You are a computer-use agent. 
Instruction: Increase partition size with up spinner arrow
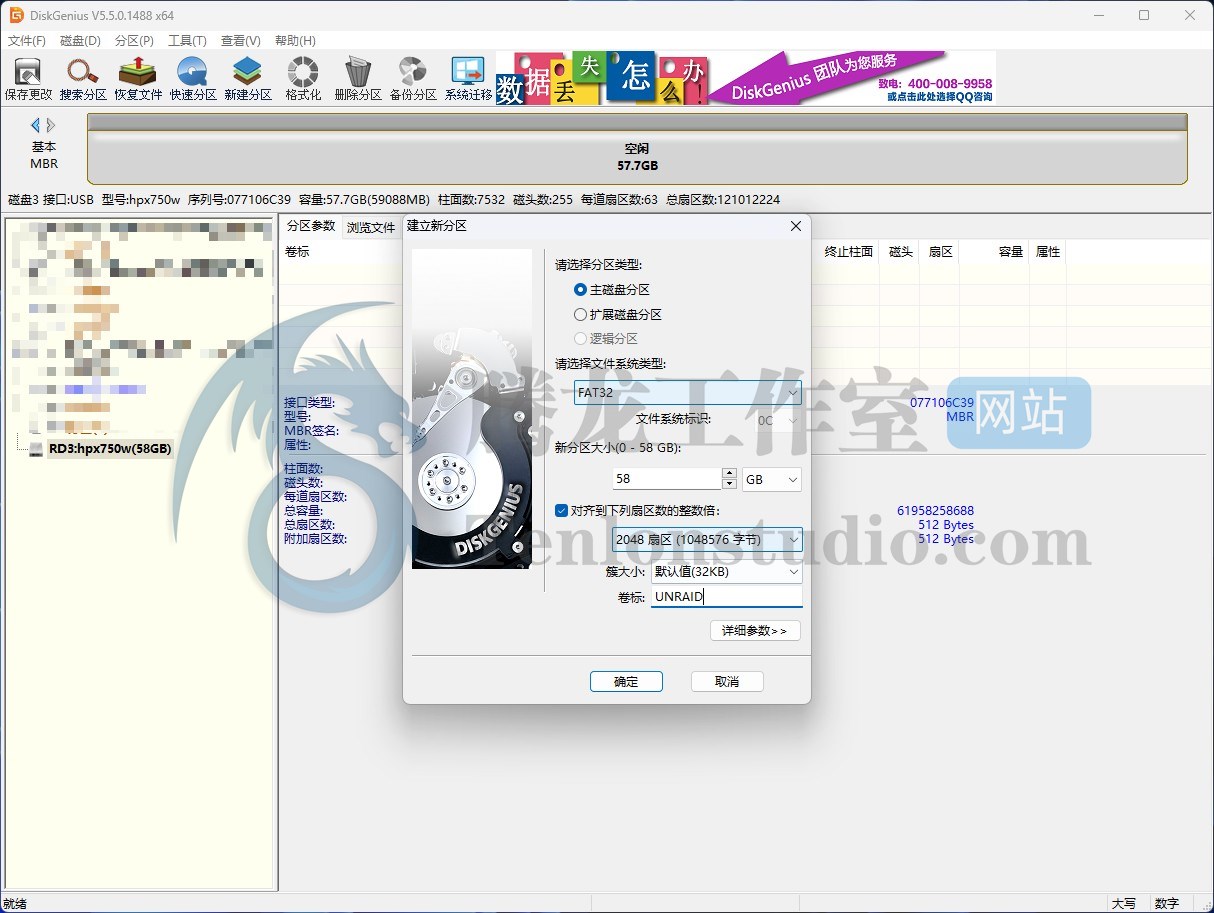(x=729, y=474)
